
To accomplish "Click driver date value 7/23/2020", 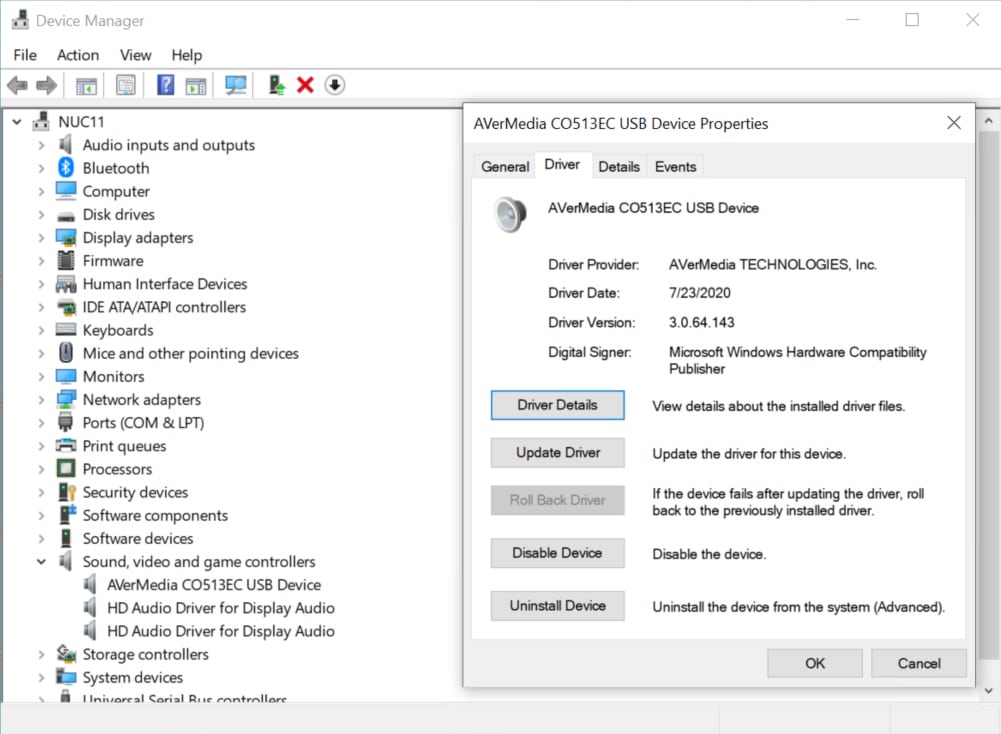I will coord(700,293).
